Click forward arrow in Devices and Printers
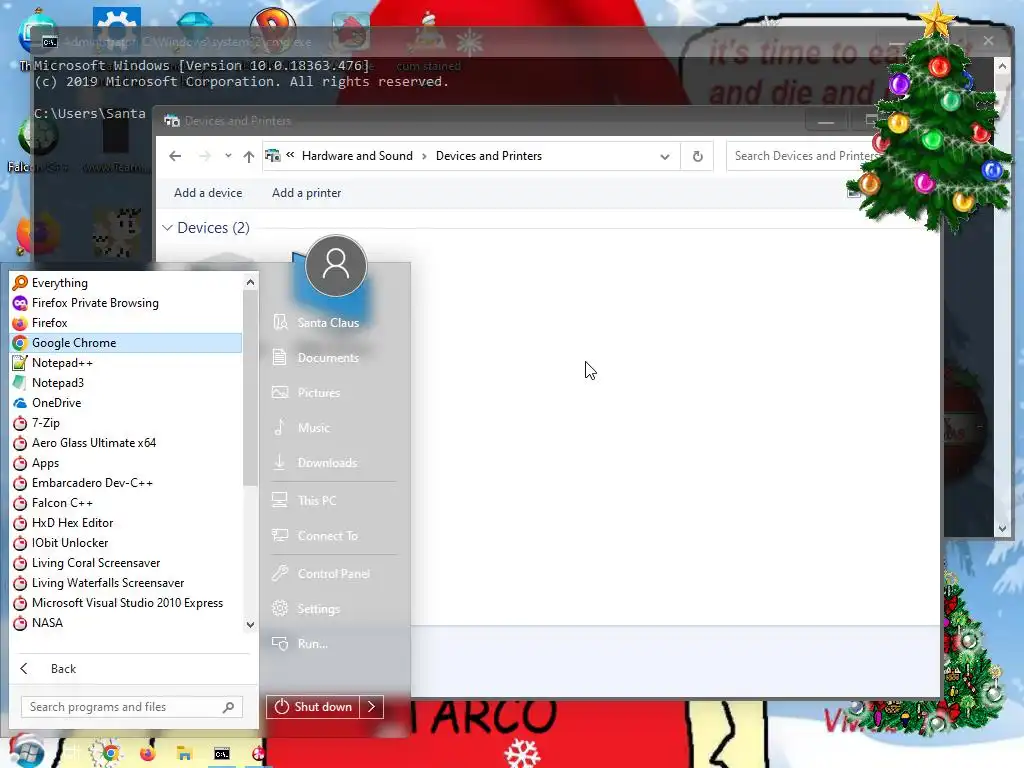 click(x=205, y=156)
